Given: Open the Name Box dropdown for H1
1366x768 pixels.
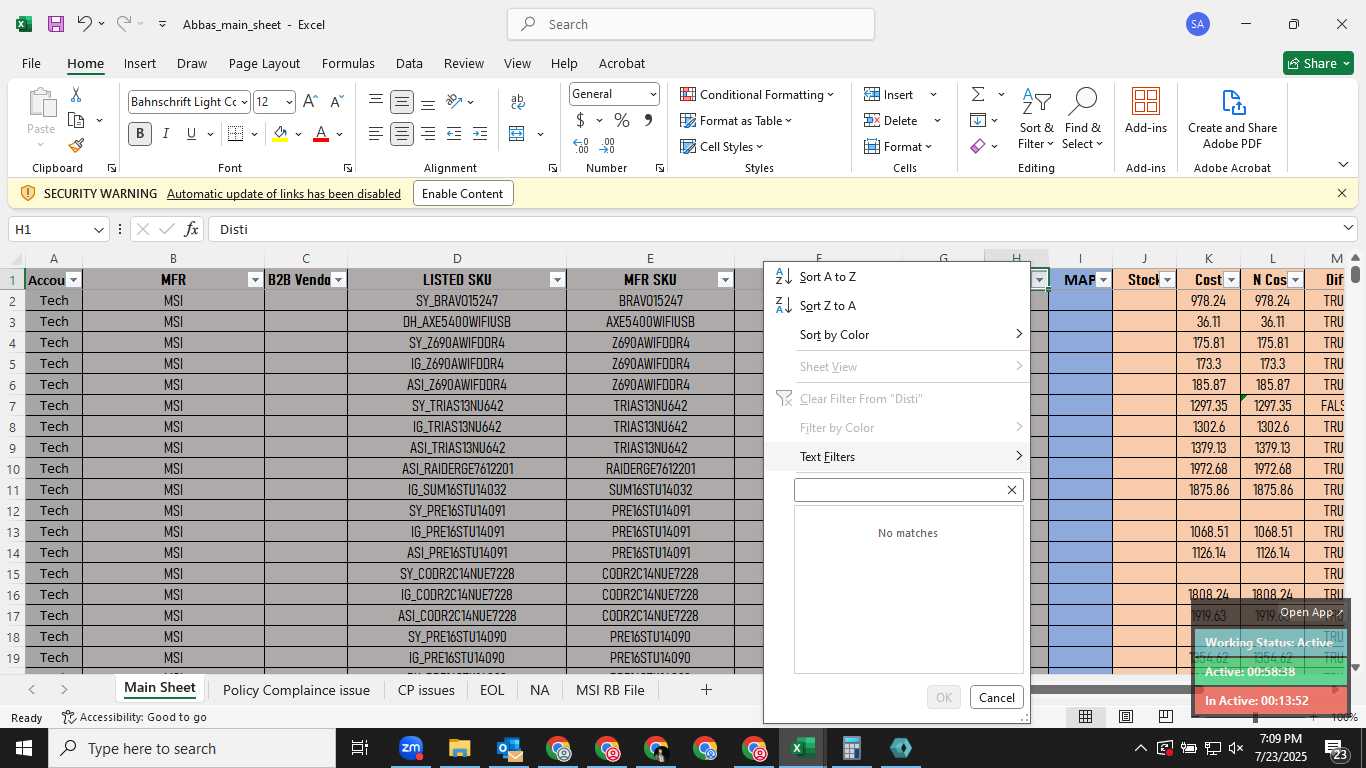Looking at the screenshot, I should (x=98, y=229).
